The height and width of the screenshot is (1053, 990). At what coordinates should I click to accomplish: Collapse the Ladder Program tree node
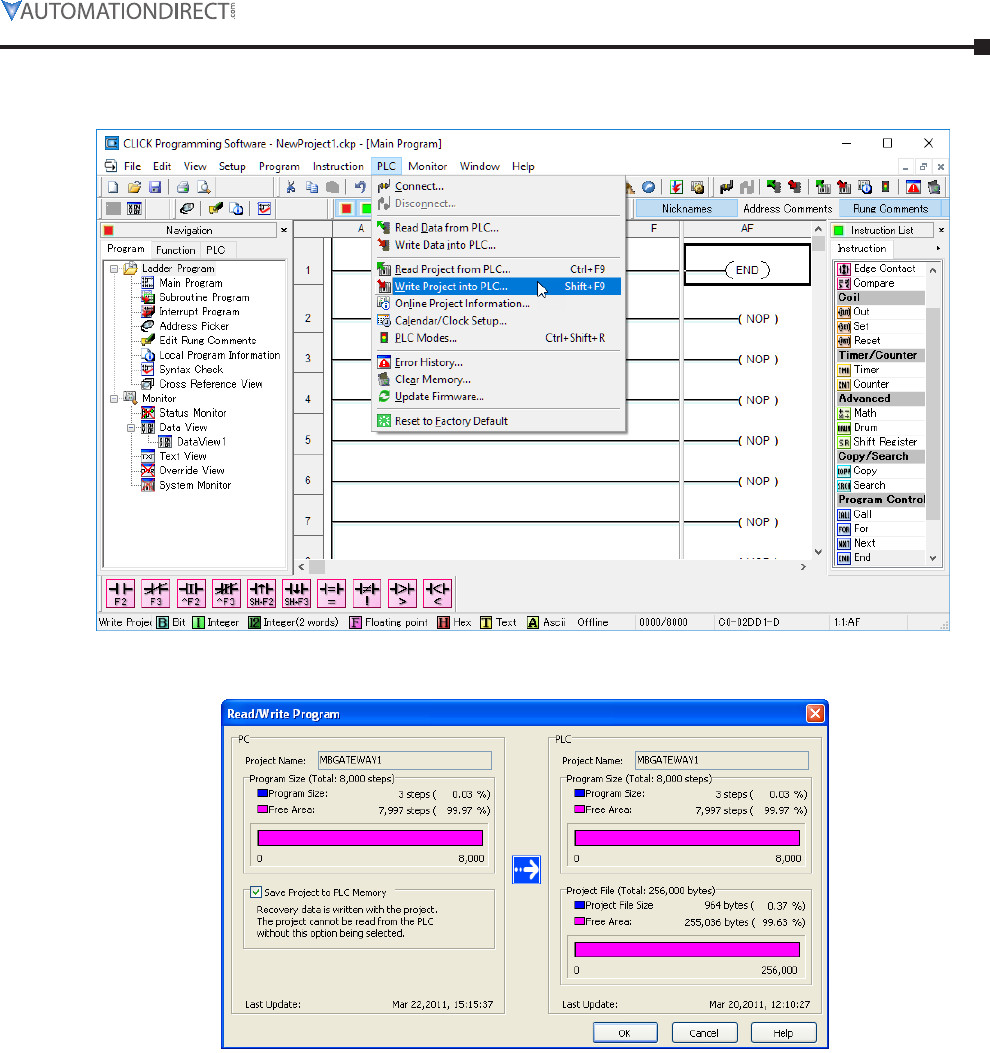point(114,269)
